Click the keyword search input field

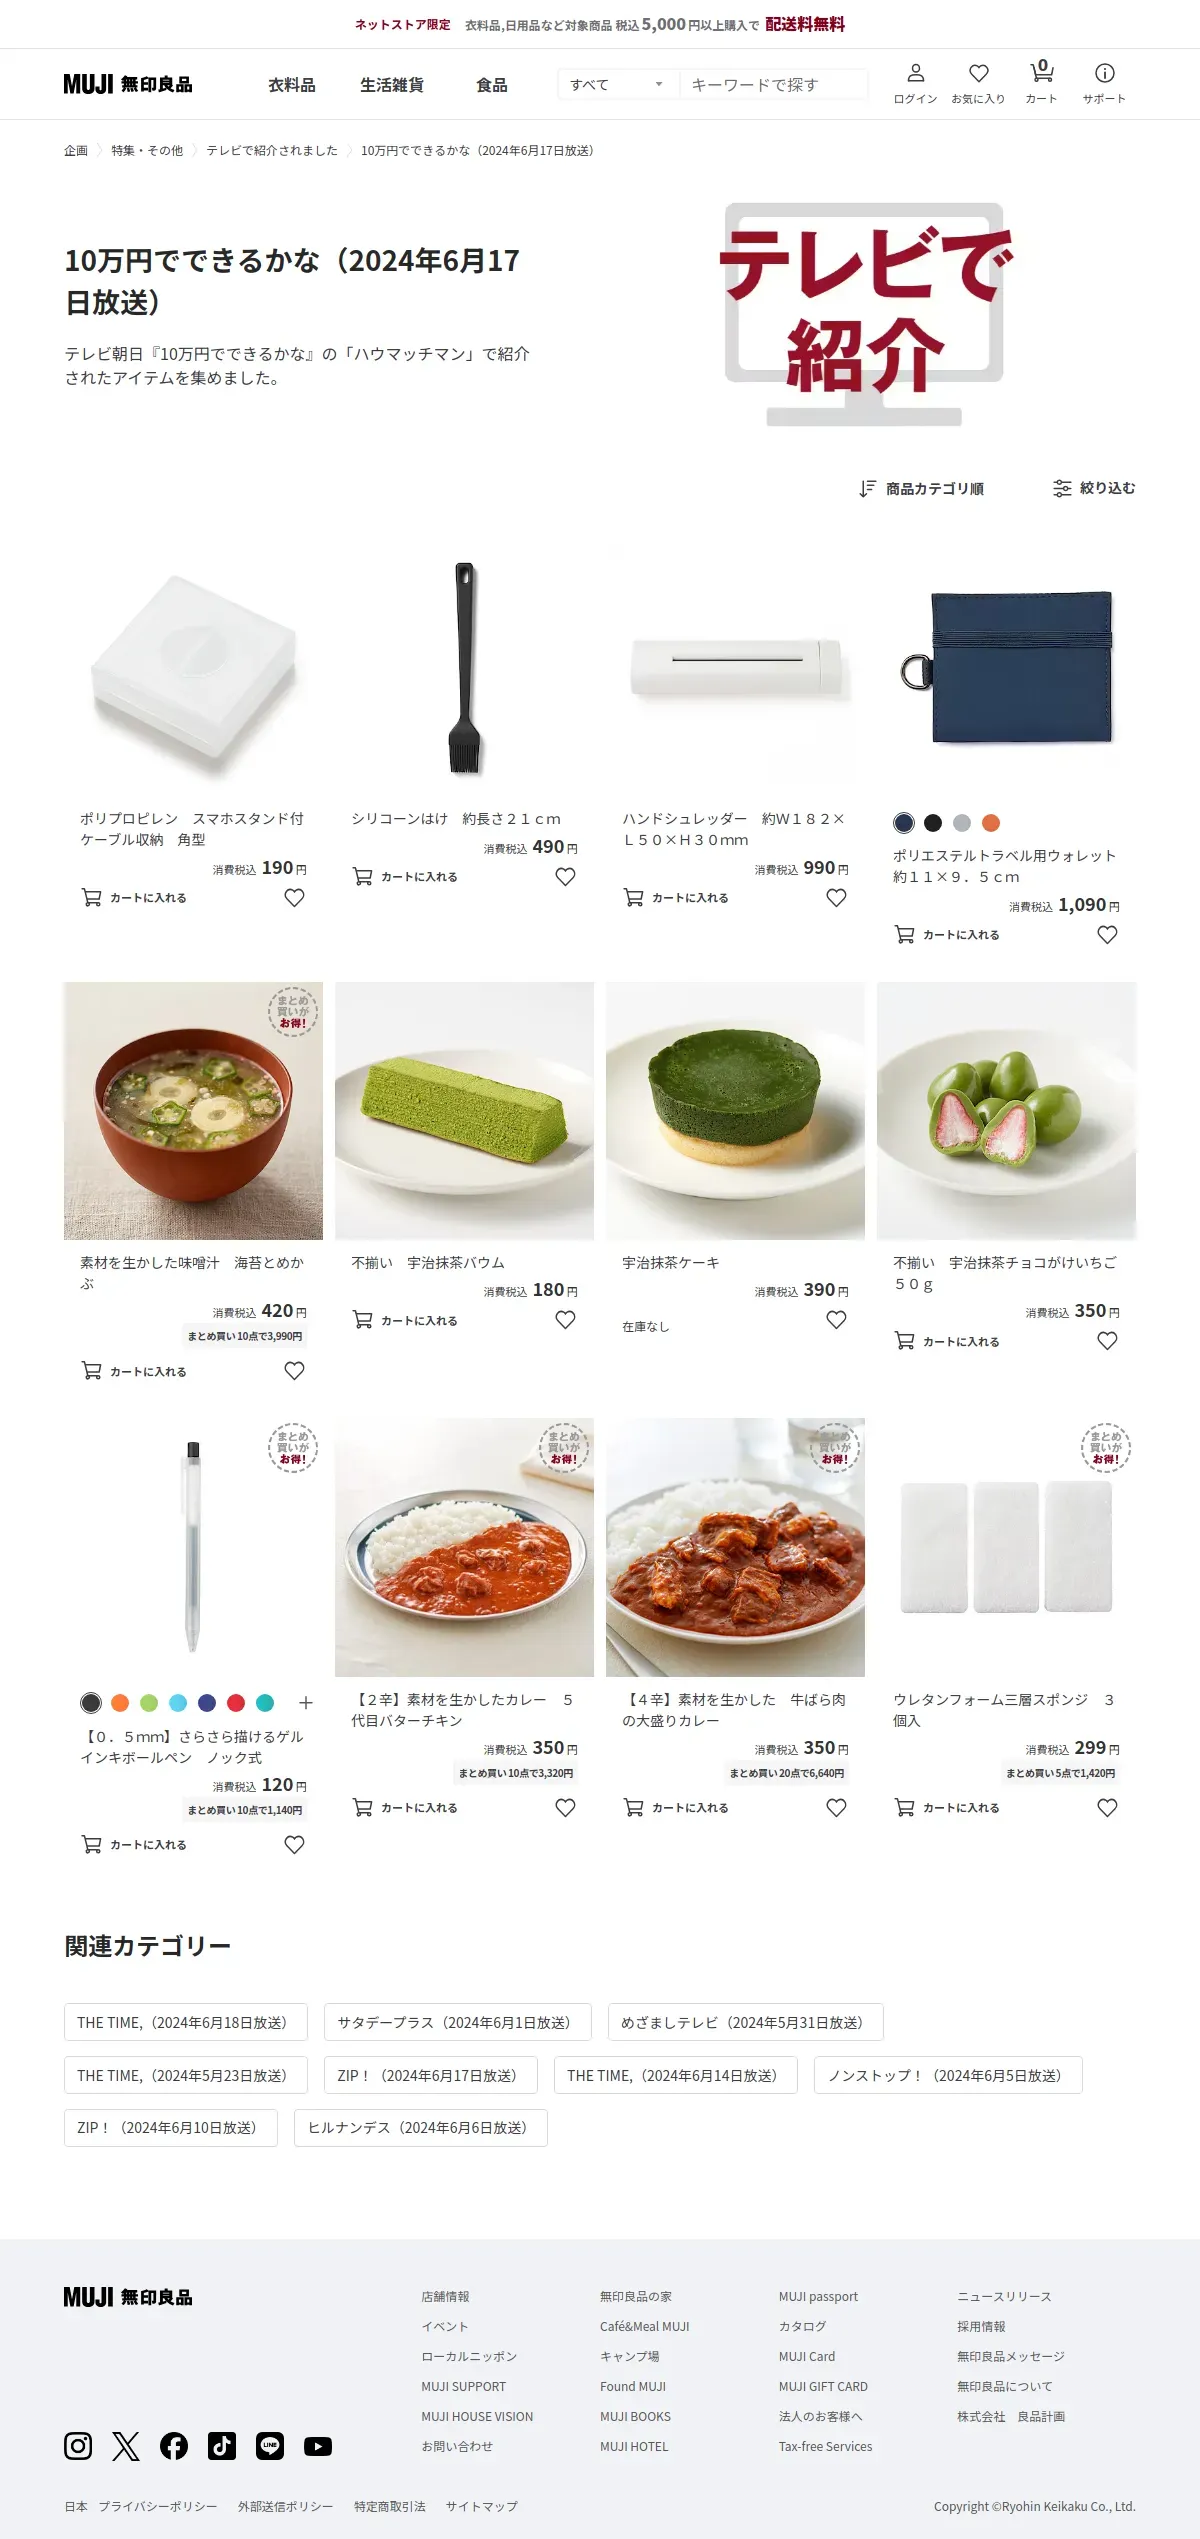coord(773,84)
